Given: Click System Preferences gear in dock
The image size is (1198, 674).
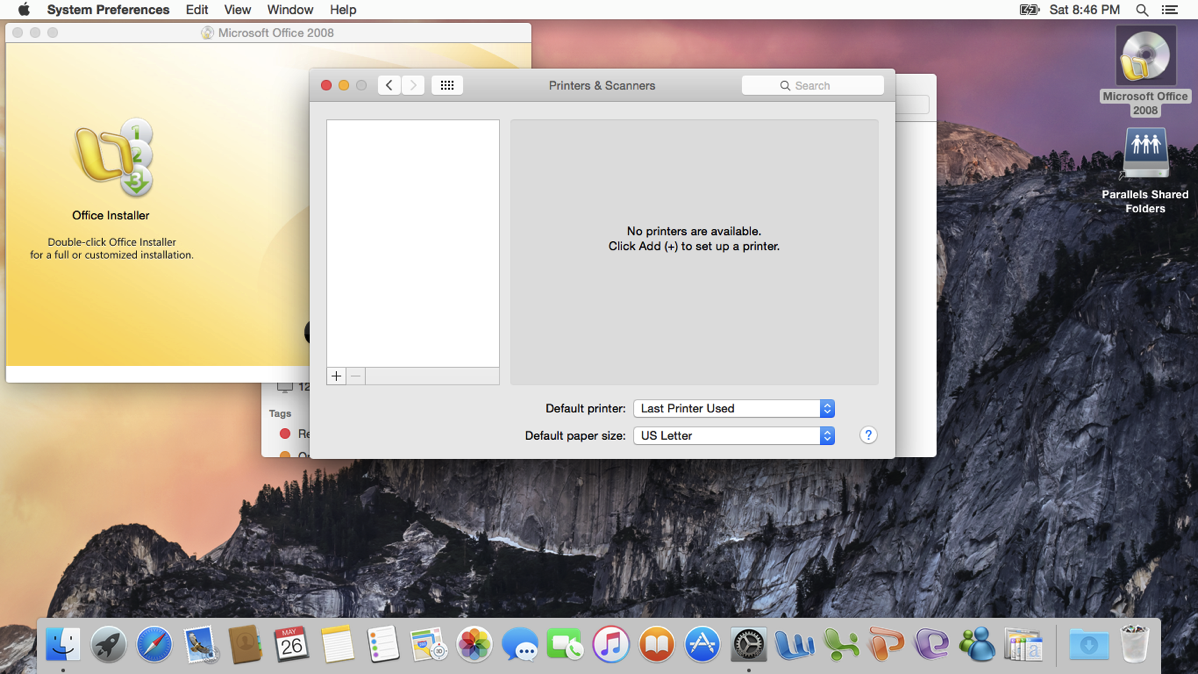Looking at the screenshot, I should (748, 644).
